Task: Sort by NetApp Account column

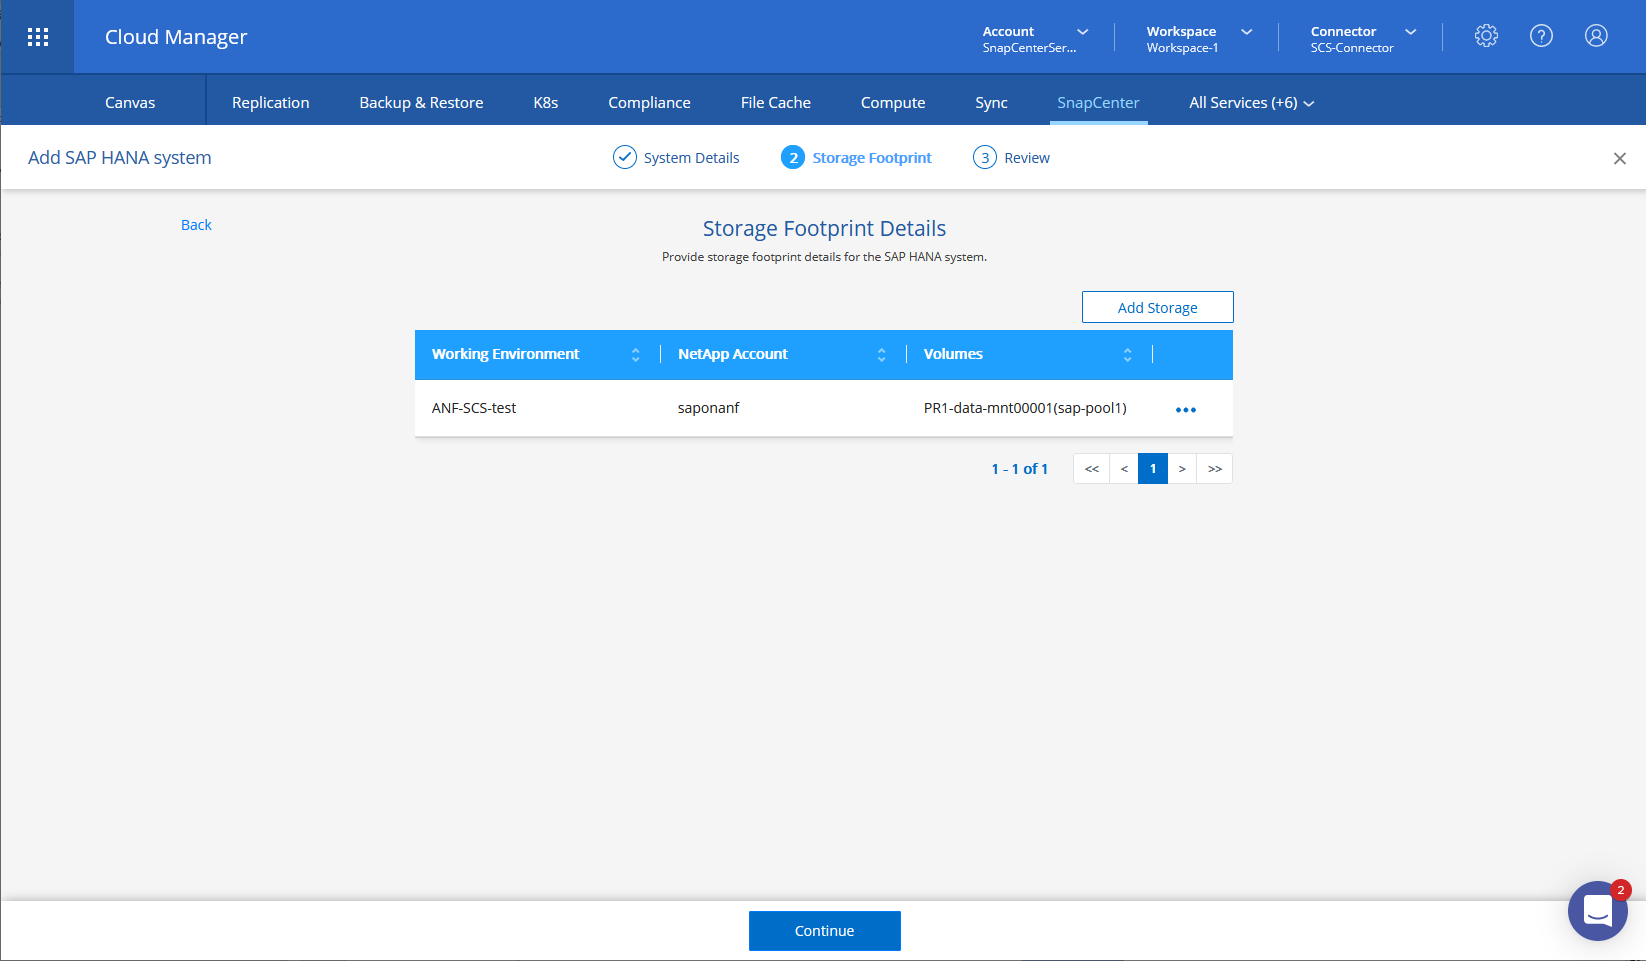Action: 881,355
